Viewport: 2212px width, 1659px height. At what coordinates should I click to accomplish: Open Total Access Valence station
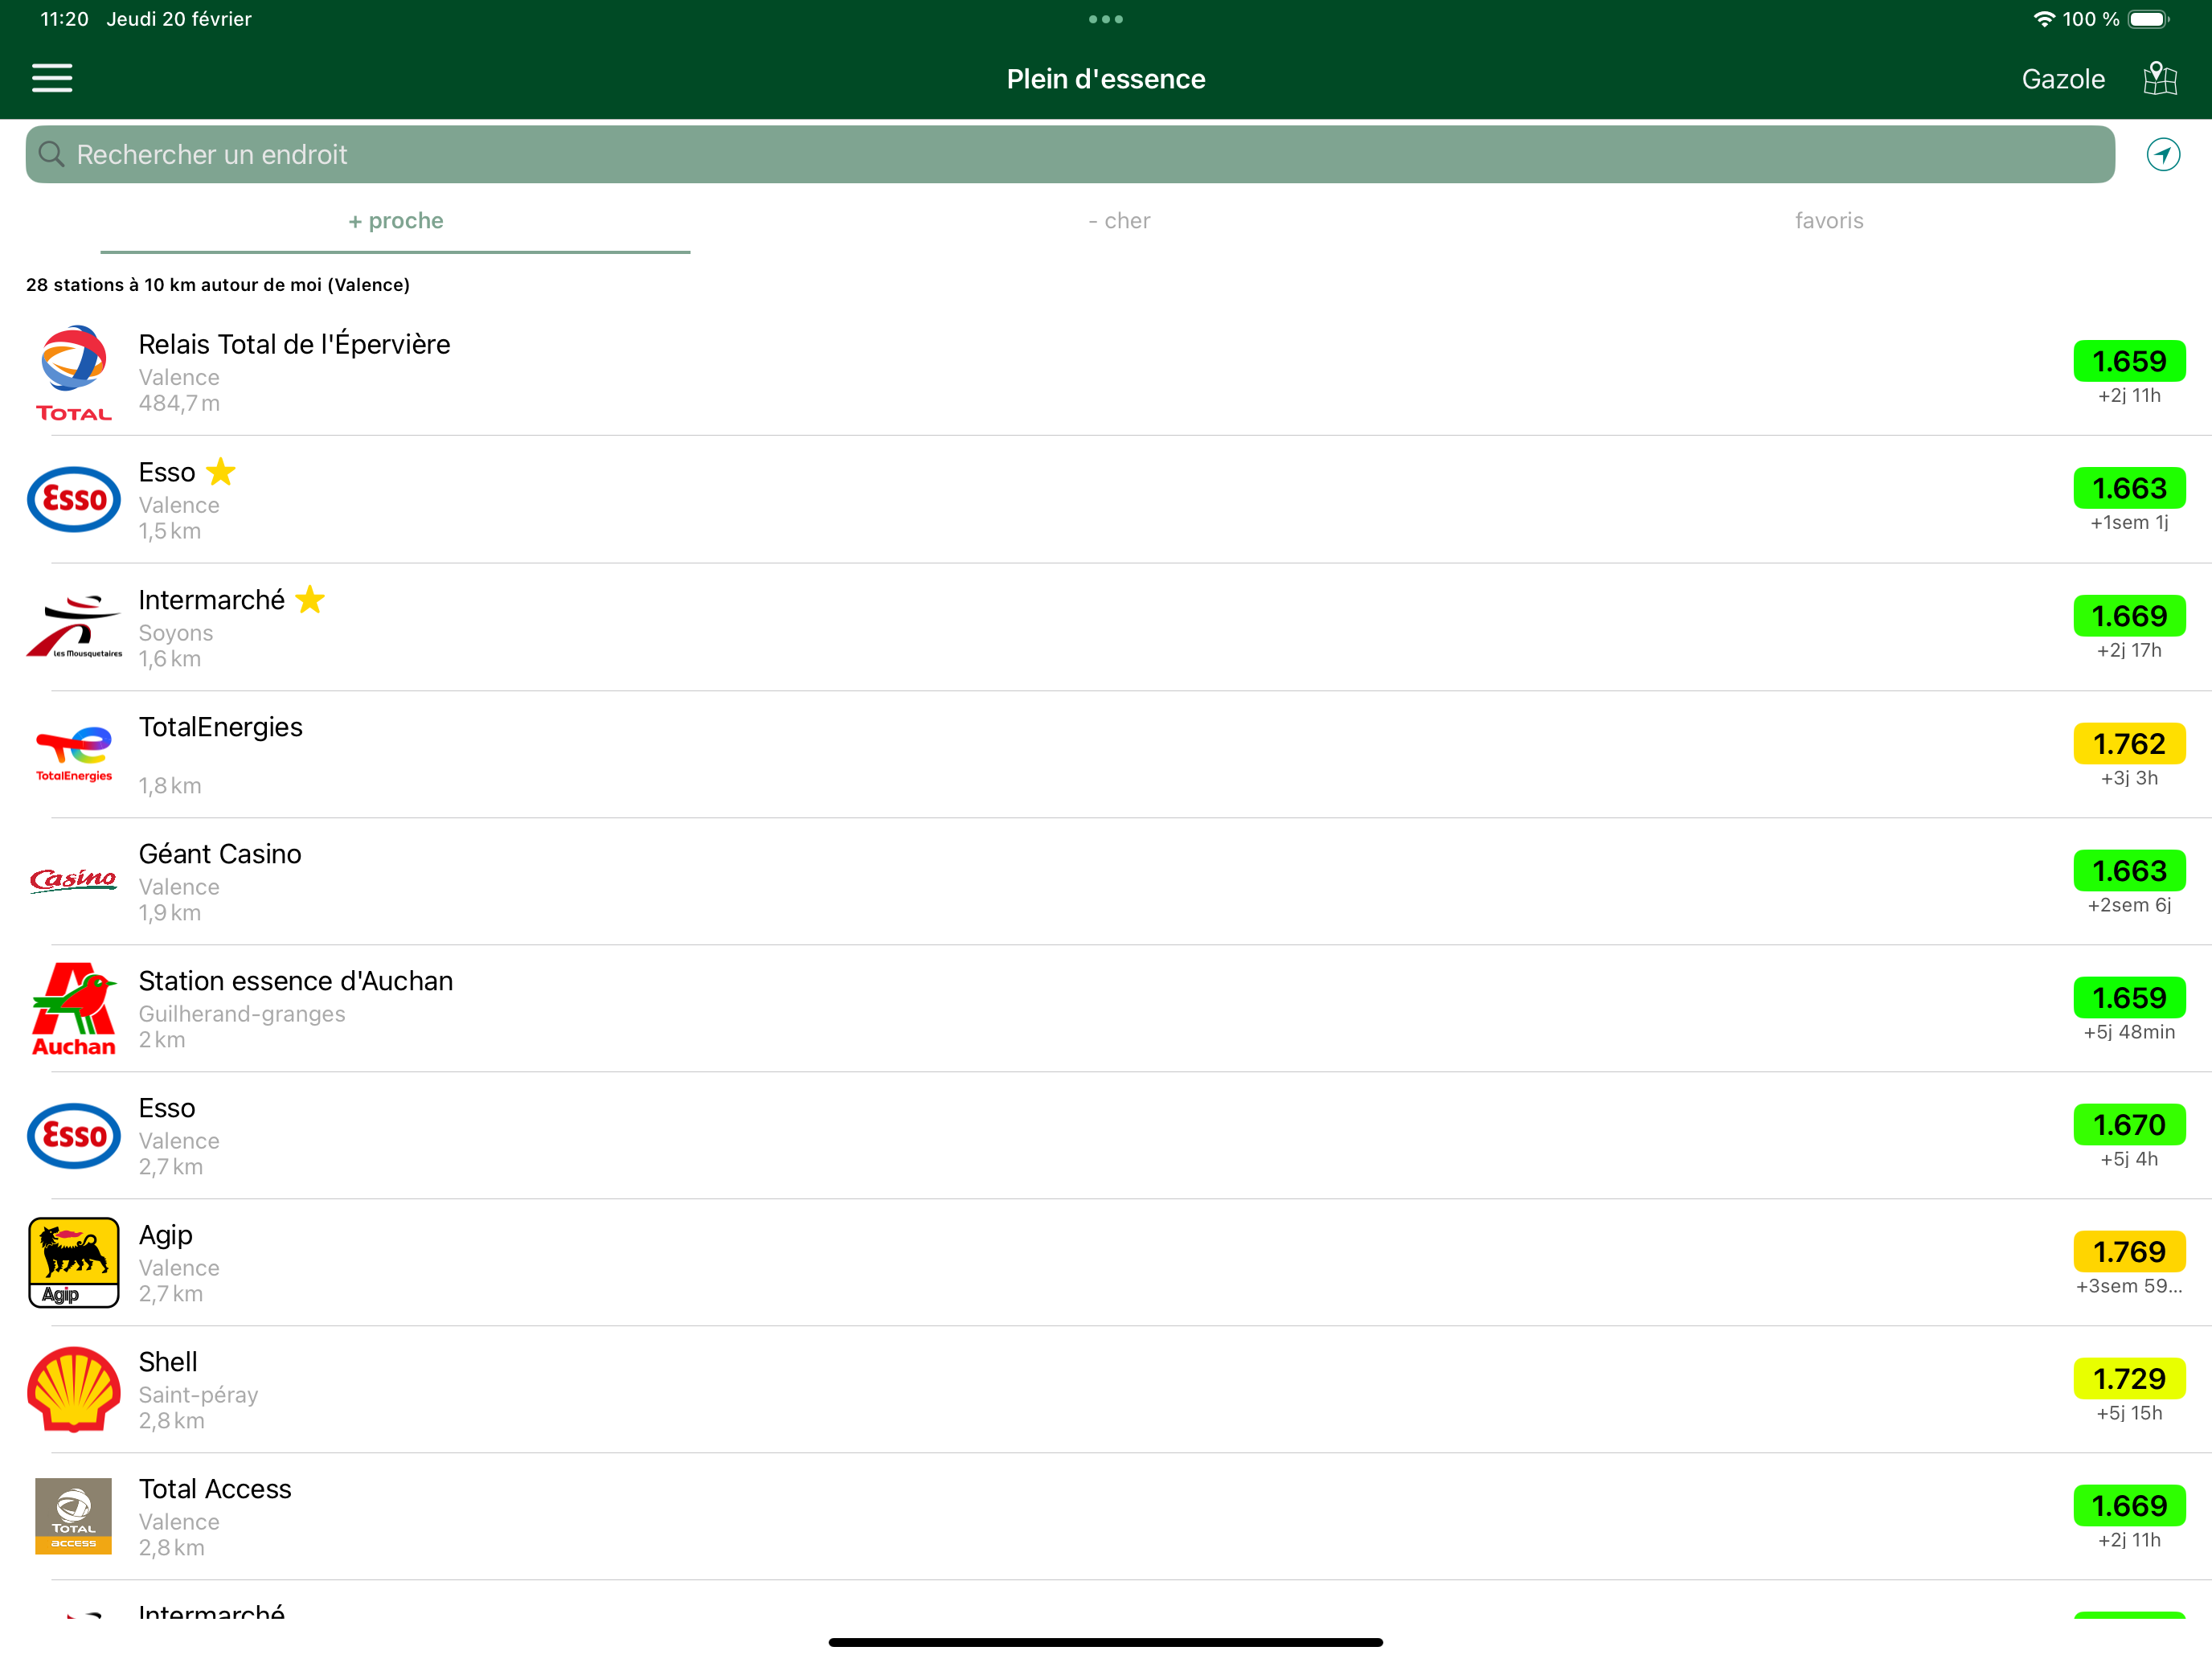pyautogui.click(x=1106, y=1517)
